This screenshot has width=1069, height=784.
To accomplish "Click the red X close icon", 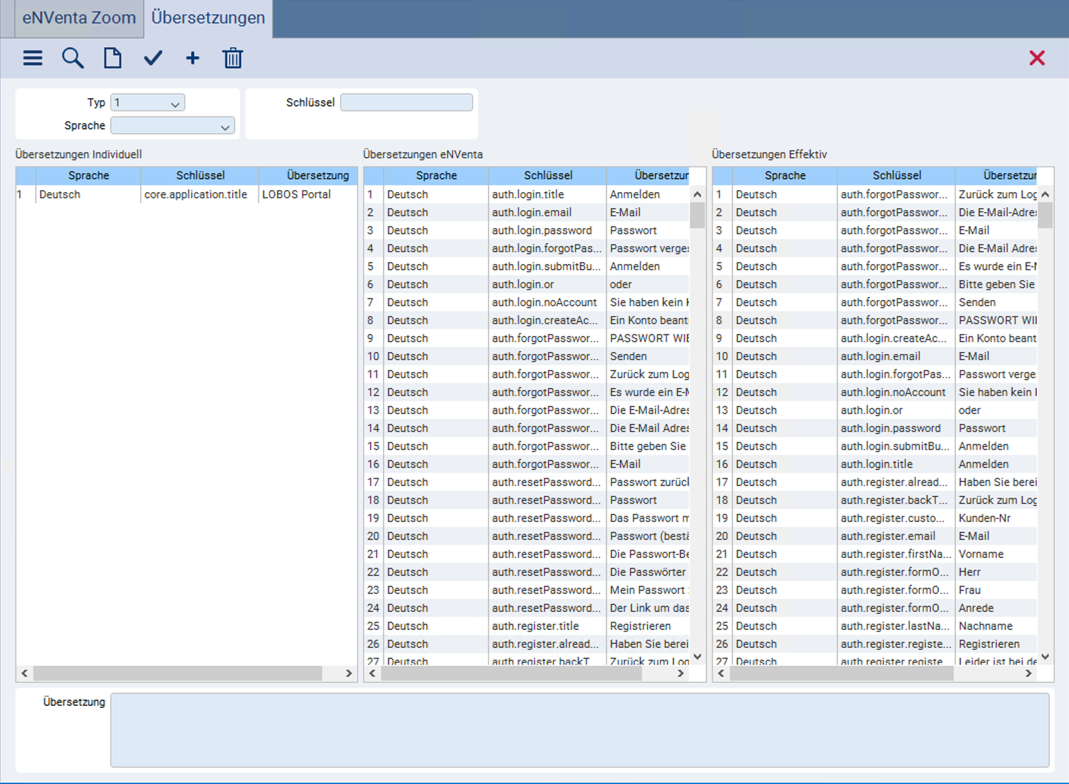I will point(1037,58).
